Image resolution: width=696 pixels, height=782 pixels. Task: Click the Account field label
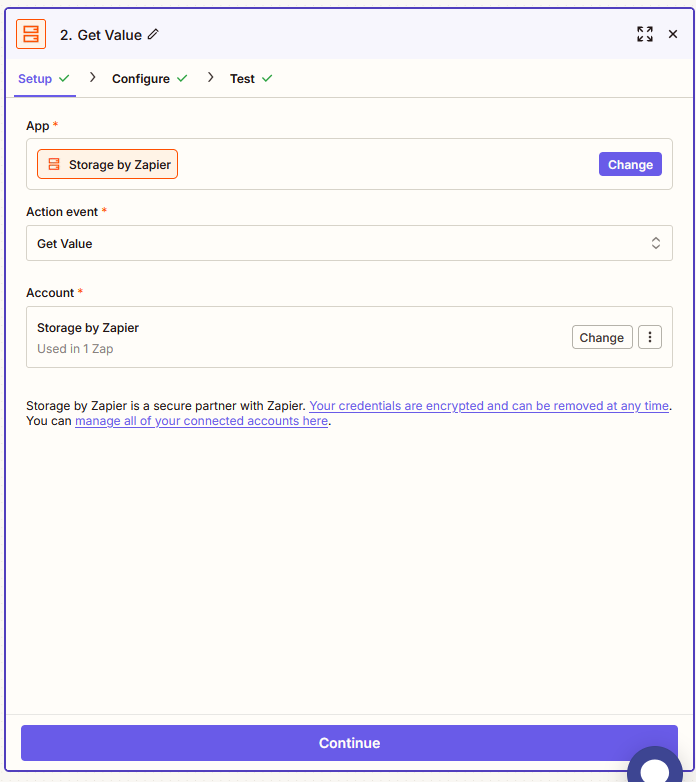(50, 293)
